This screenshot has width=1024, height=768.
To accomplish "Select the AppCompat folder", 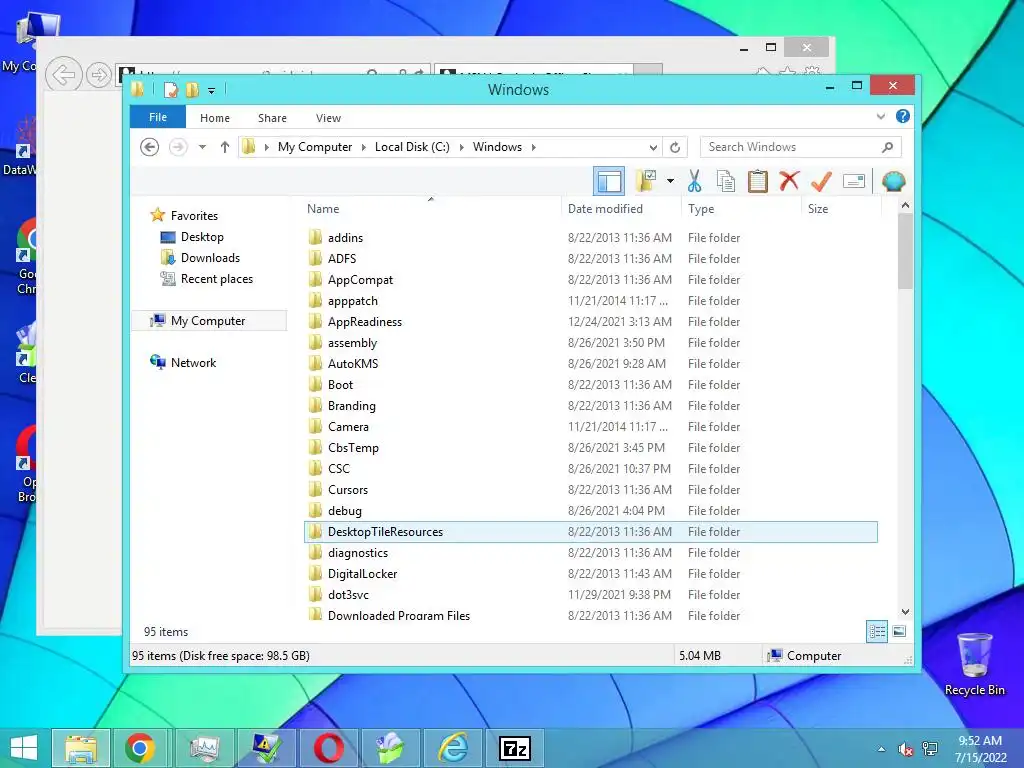I will tap(590, 280).
